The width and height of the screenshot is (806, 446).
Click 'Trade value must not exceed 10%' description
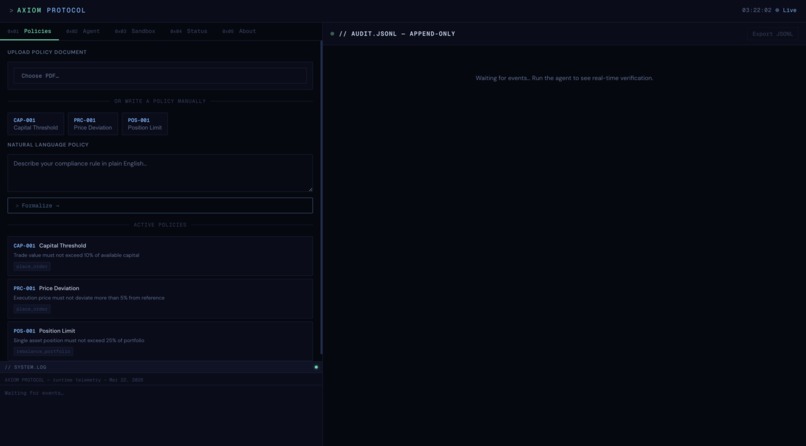pos(76,255)
